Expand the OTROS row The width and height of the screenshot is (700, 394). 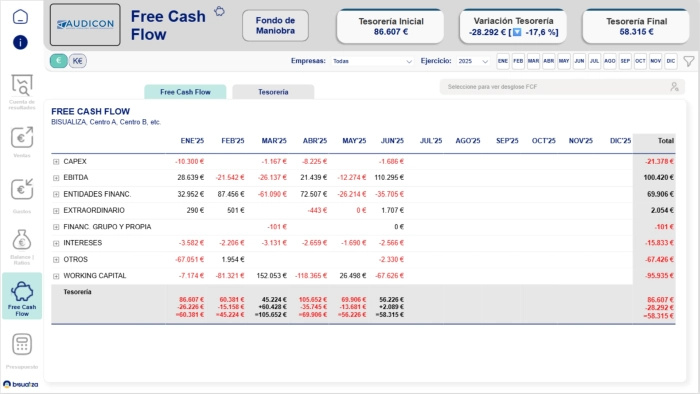(56, 260)
